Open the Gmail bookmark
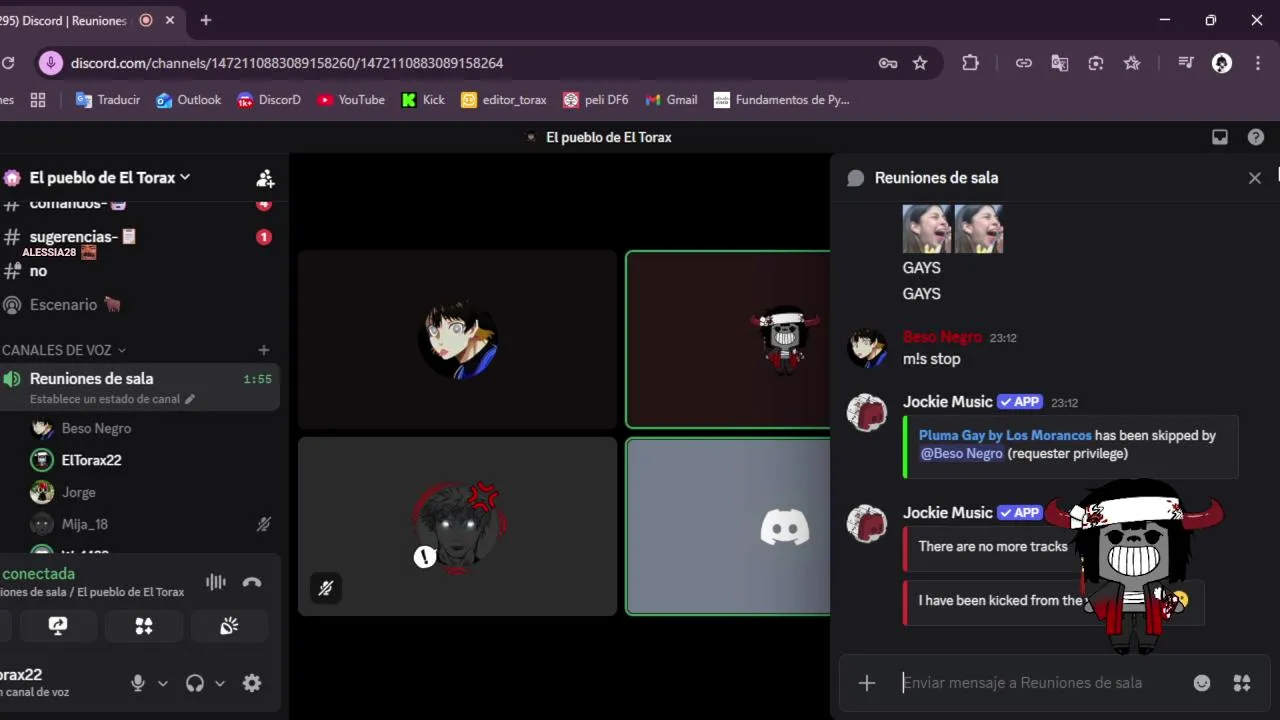Viewport: 1280px width, 720px height. click(671, 100)
